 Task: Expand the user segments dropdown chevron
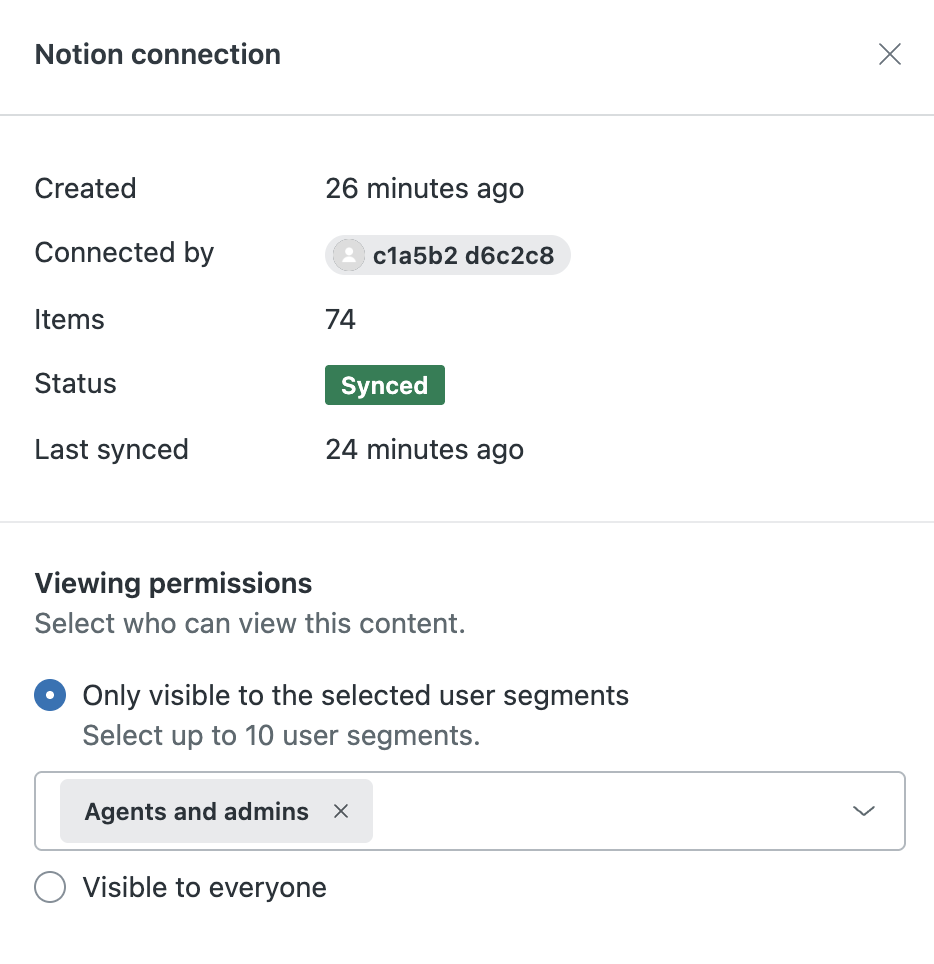(x=863, y=811)
